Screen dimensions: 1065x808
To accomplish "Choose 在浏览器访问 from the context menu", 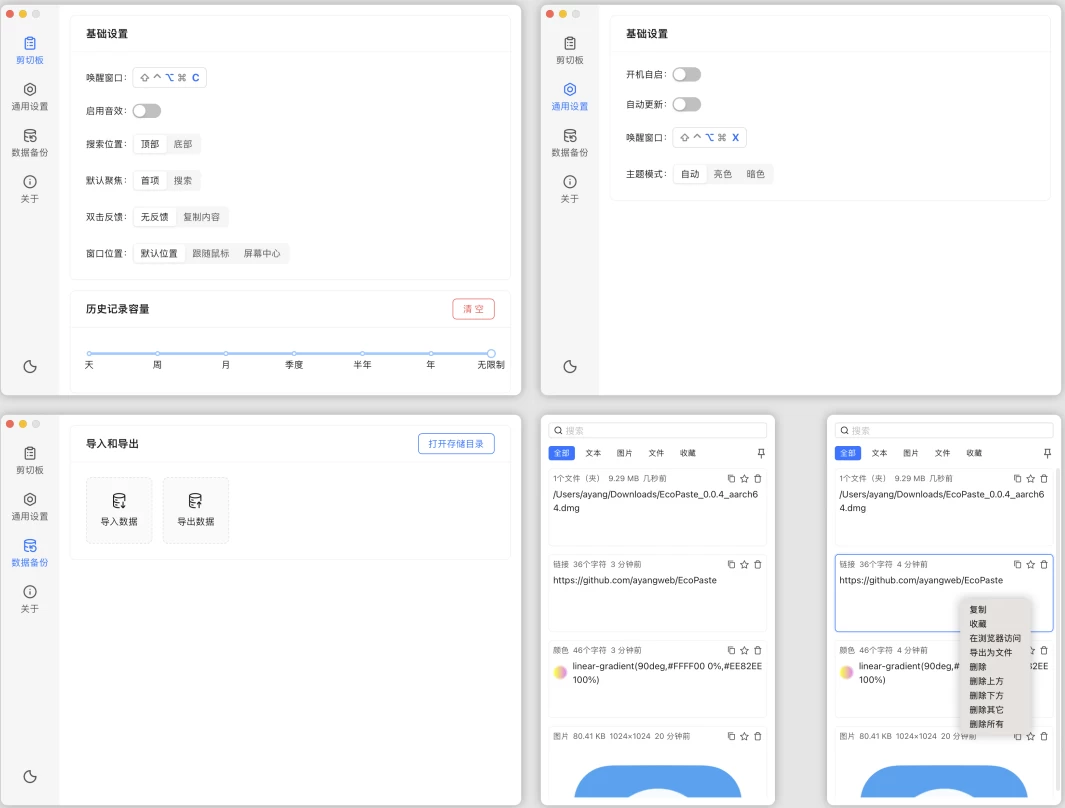I will tap(995, 638).
